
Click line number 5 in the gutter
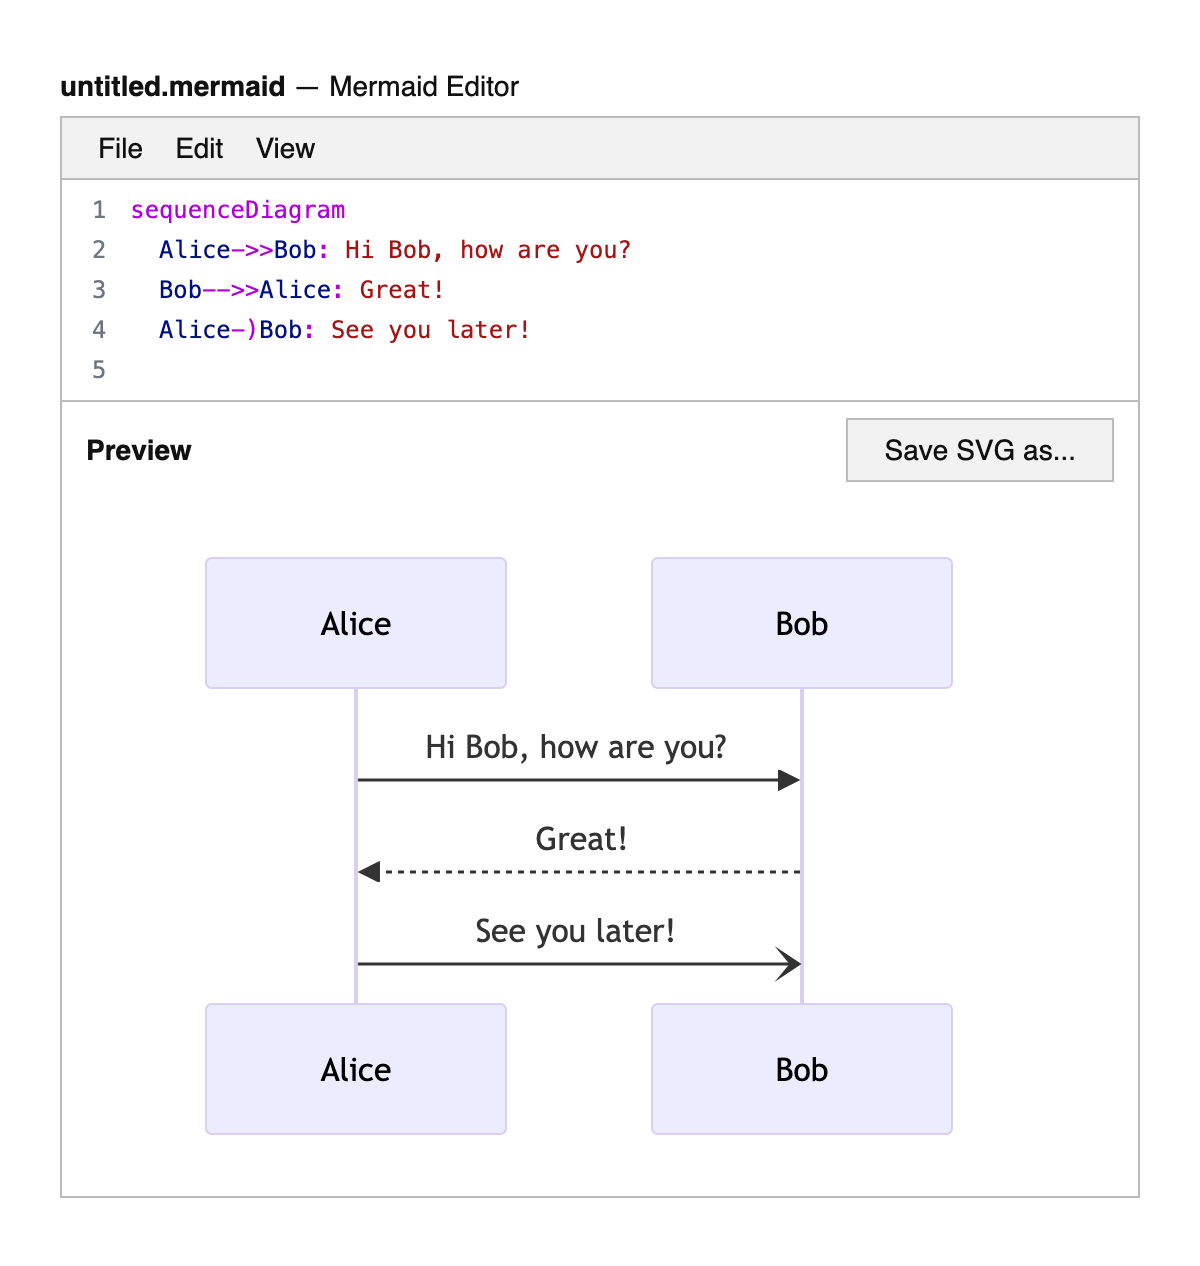[x=99, y=370]
